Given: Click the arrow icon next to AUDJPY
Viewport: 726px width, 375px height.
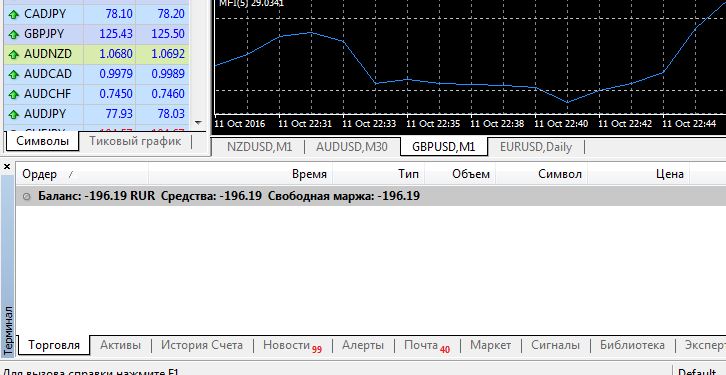Looking at the screenshot, I should click(x=13, y=114).
